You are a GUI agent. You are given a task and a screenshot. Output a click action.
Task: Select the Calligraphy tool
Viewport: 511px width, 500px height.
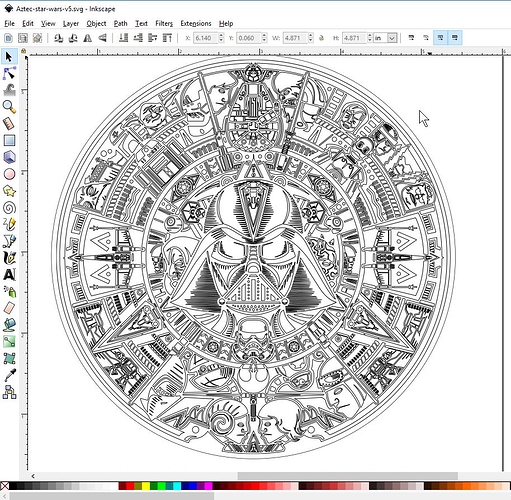point(9,258)
